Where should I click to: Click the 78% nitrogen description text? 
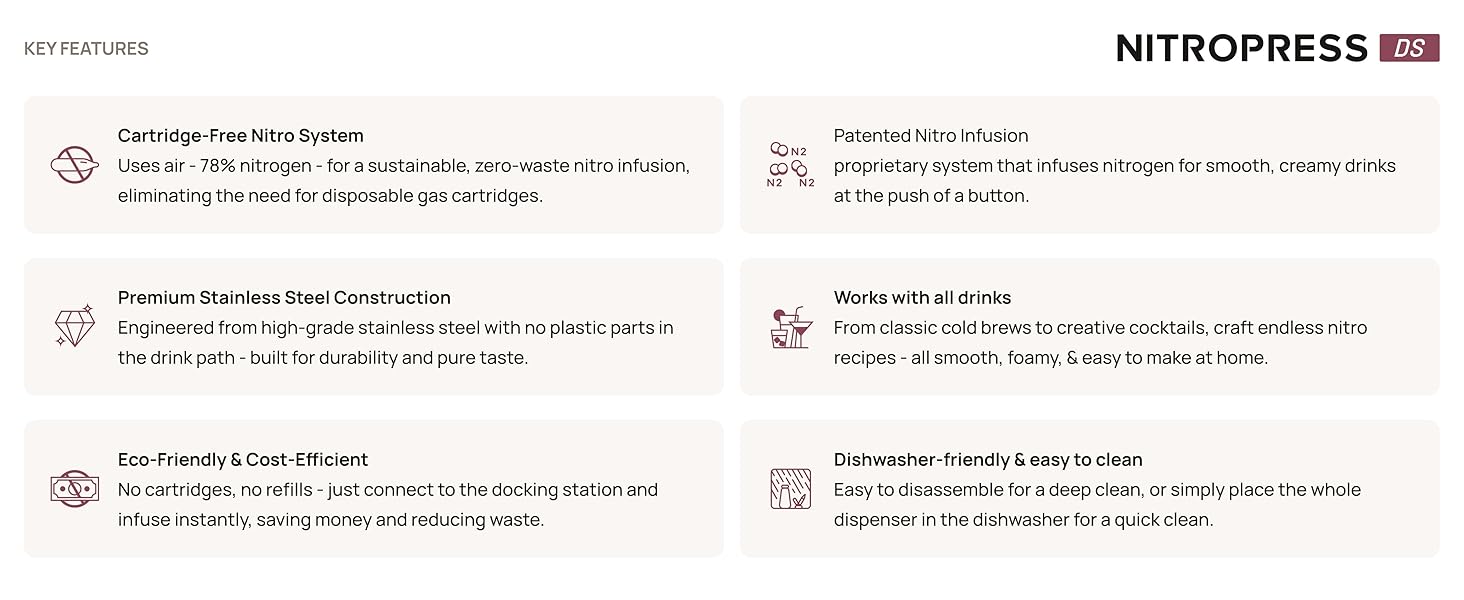[404, 180]
